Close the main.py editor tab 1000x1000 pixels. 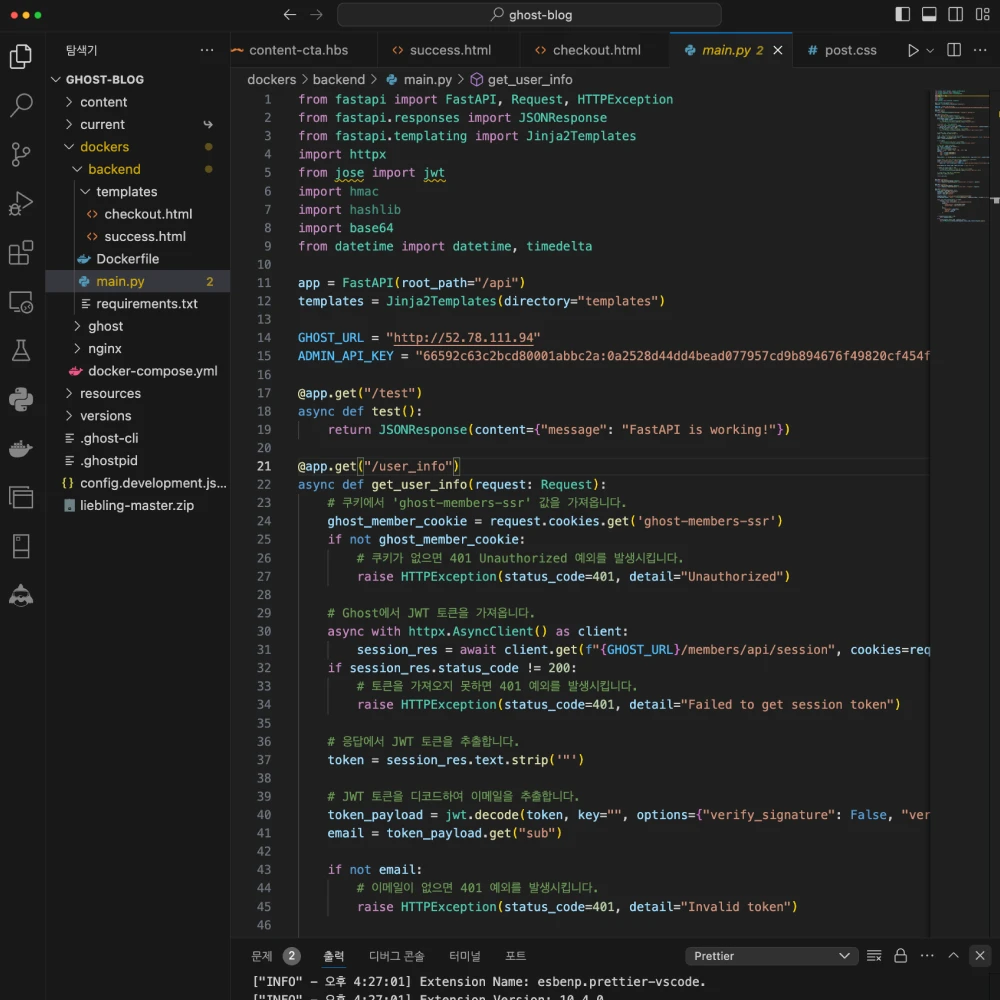778,50
